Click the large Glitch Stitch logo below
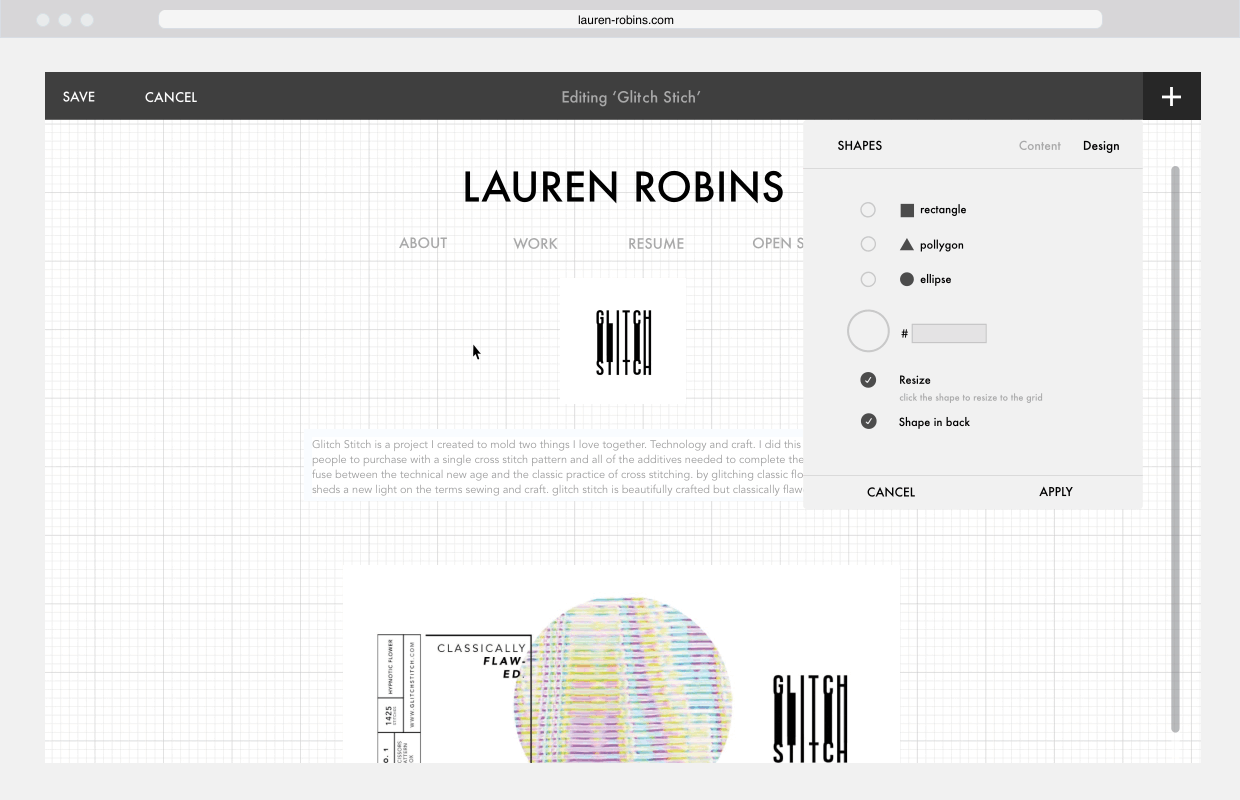The height and width of the screenshot is (800, 1240). tap(810, 718)
